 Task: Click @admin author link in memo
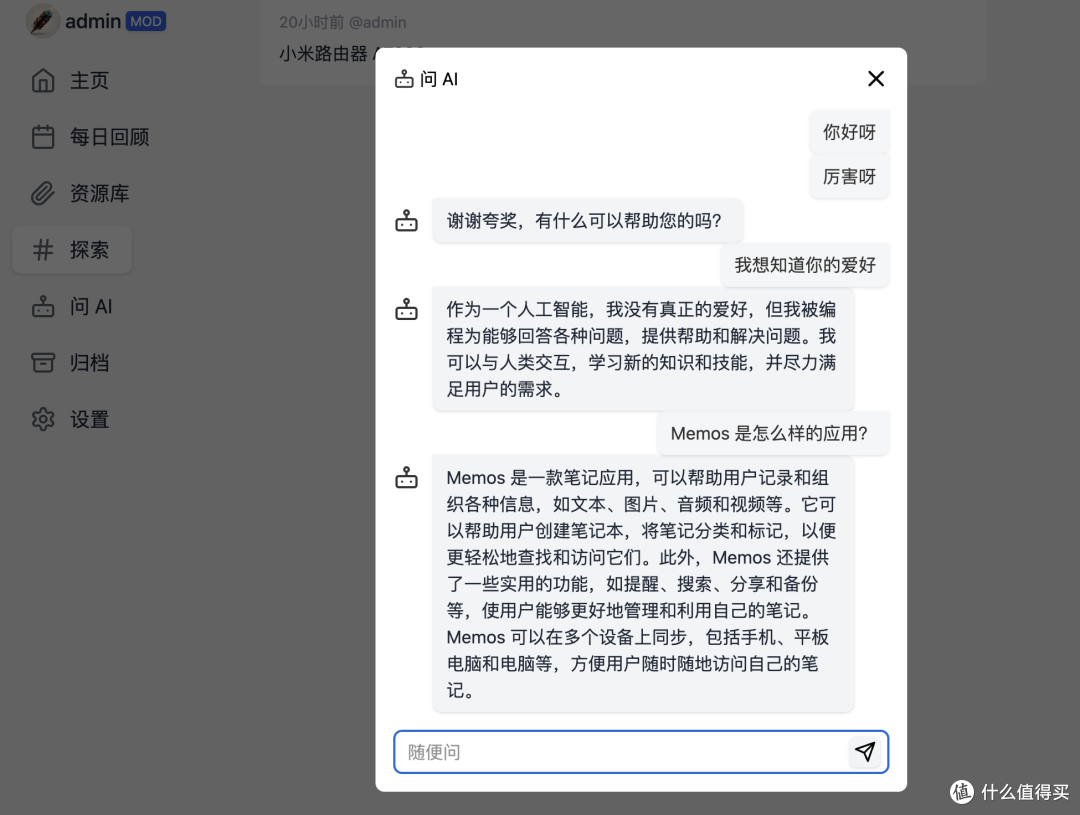(377, 23)
